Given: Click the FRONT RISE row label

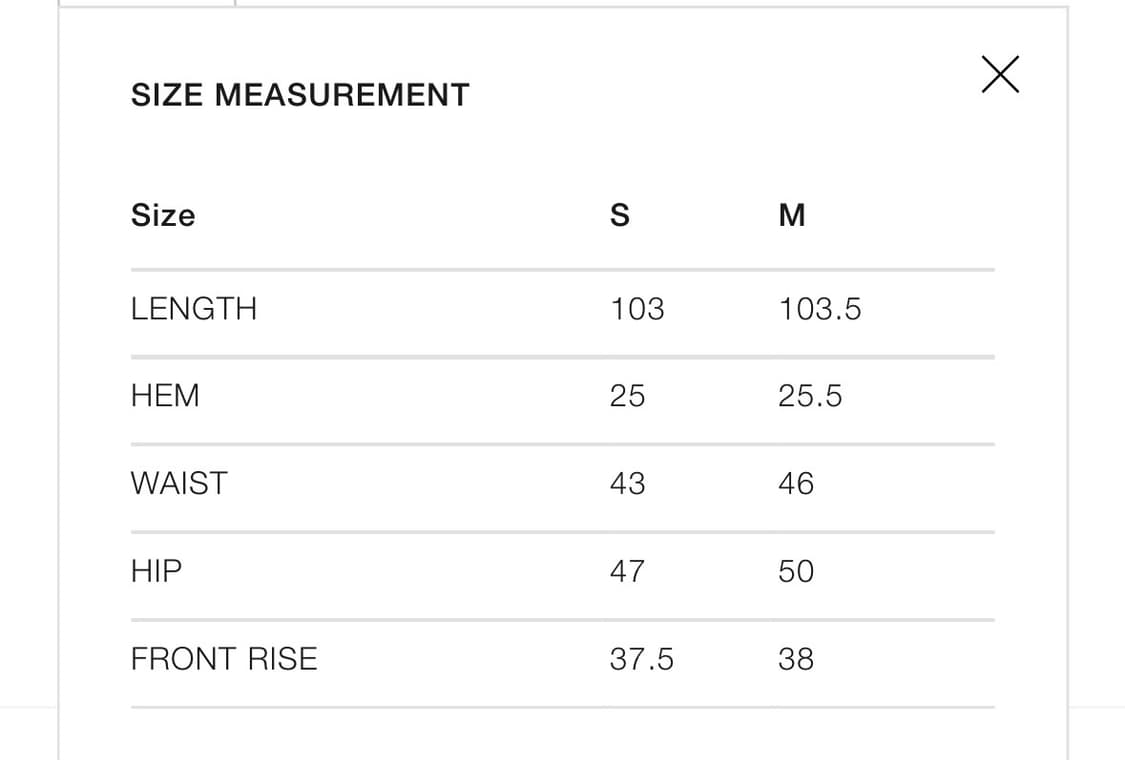Looking at the screenshot, I should click(224, 659).
